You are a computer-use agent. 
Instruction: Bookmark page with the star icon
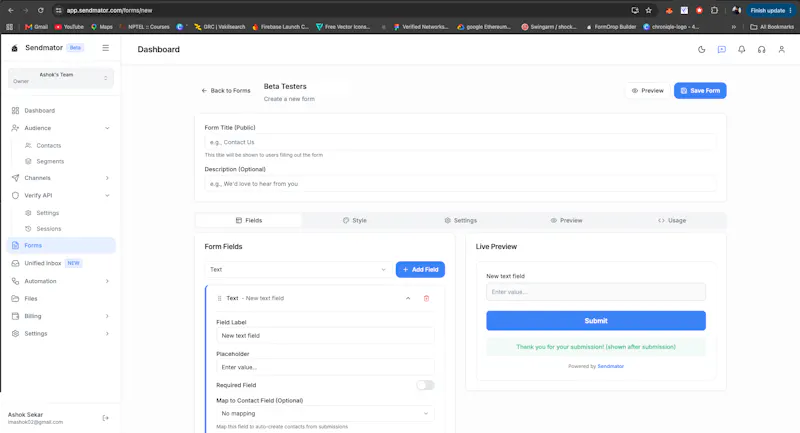coord(648,10)
